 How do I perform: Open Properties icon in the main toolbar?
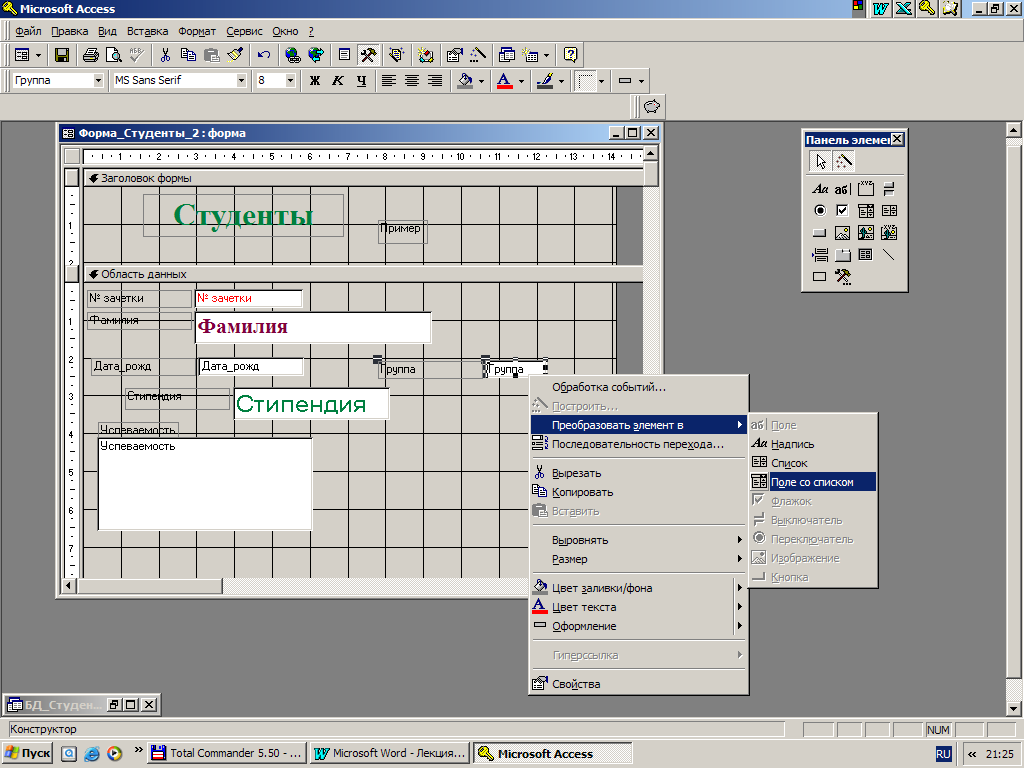coord(455,55)
